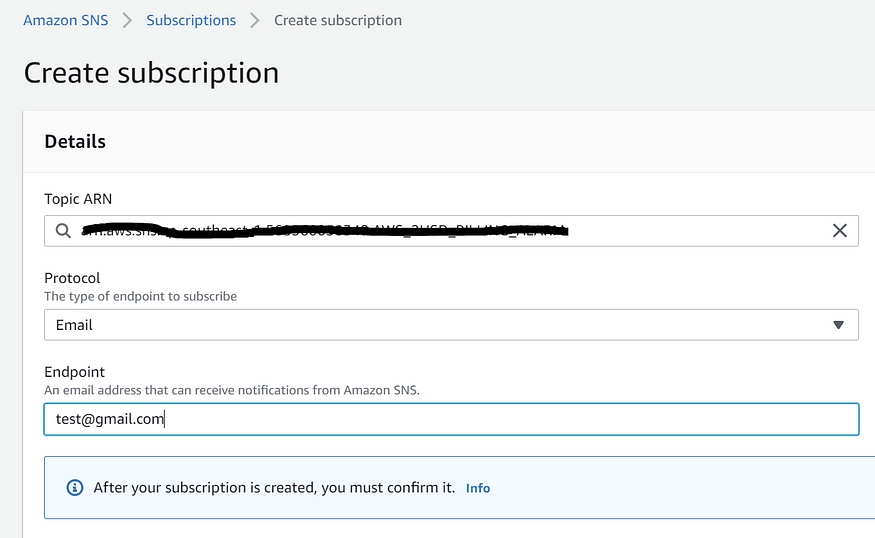Clear the Topic ARN field with X icon
The height and width of the screenshot is (538, 875).
(839, 230)
